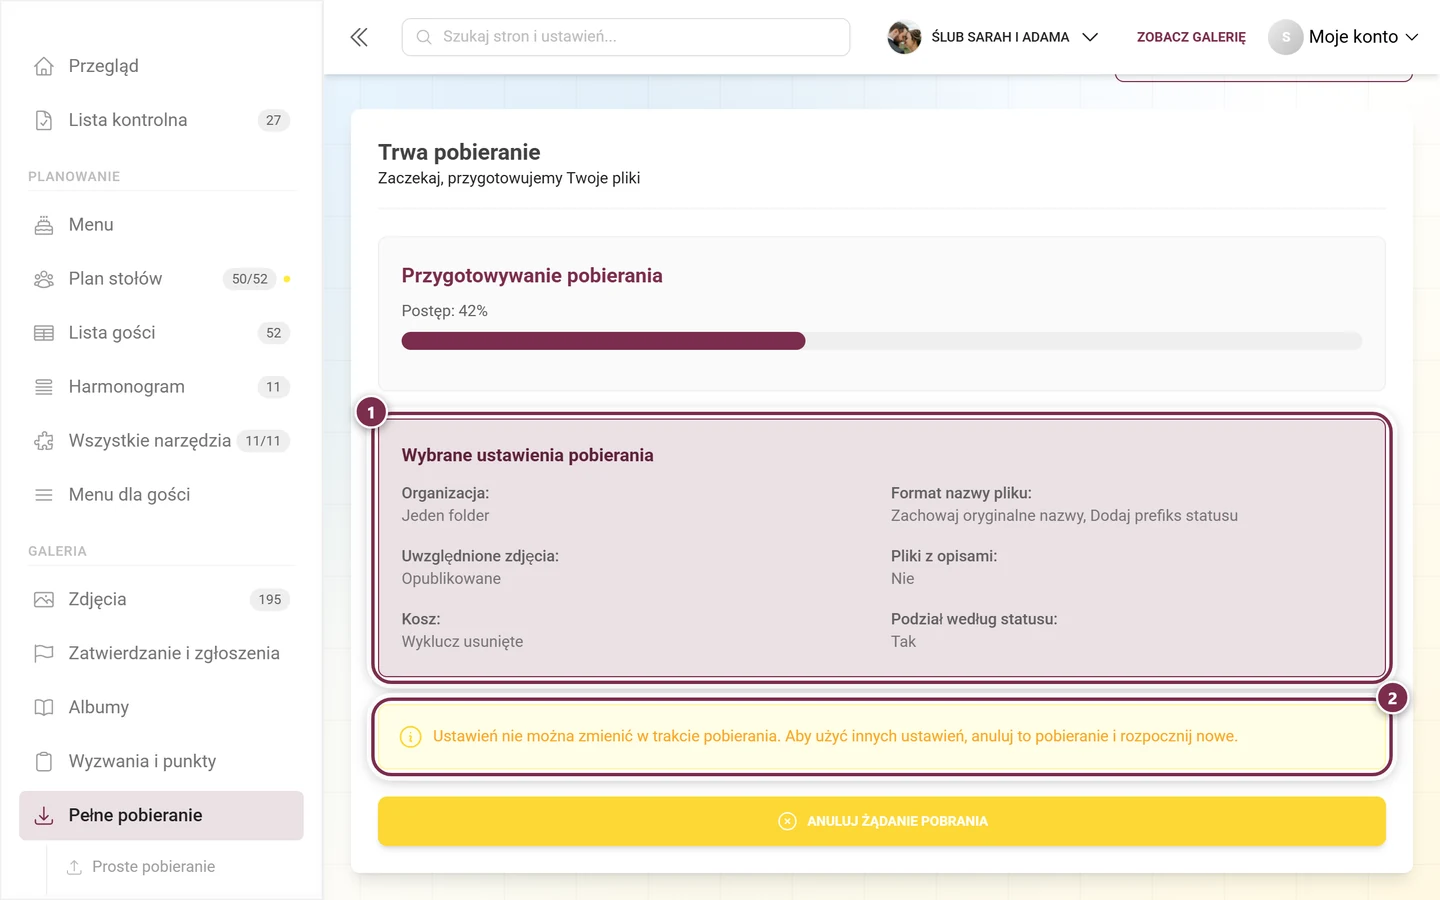1440x900 pixels.
Task: Click the Zdjęcia picture icon
Action: [44, 600]
